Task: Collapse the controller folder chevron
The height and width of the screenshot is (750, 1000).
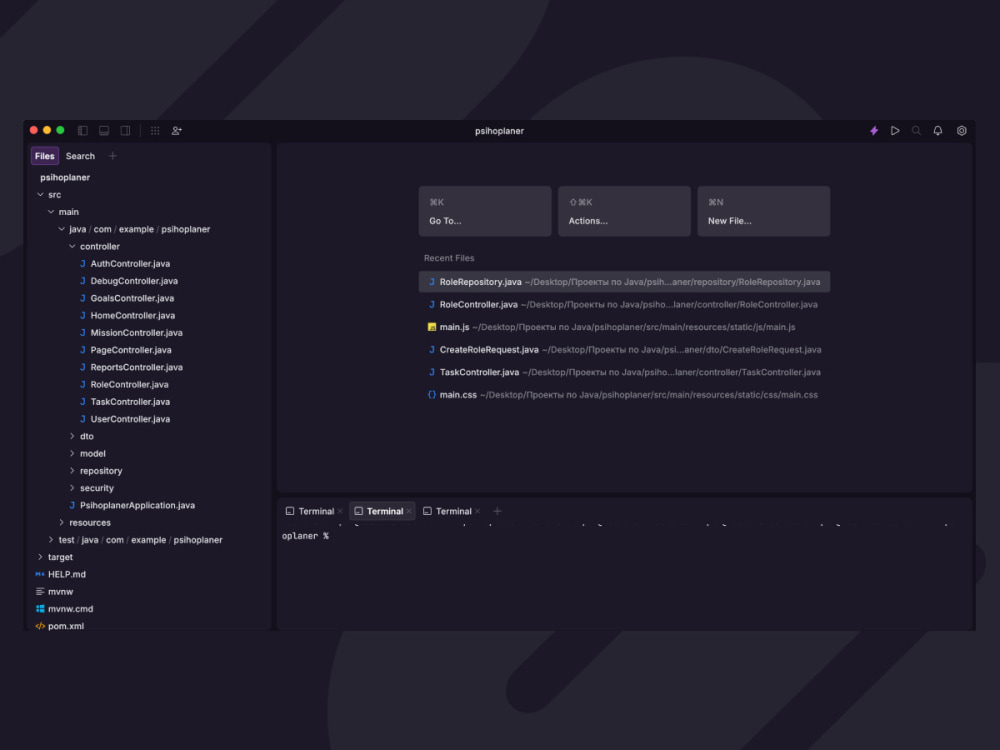Action: 72,246
